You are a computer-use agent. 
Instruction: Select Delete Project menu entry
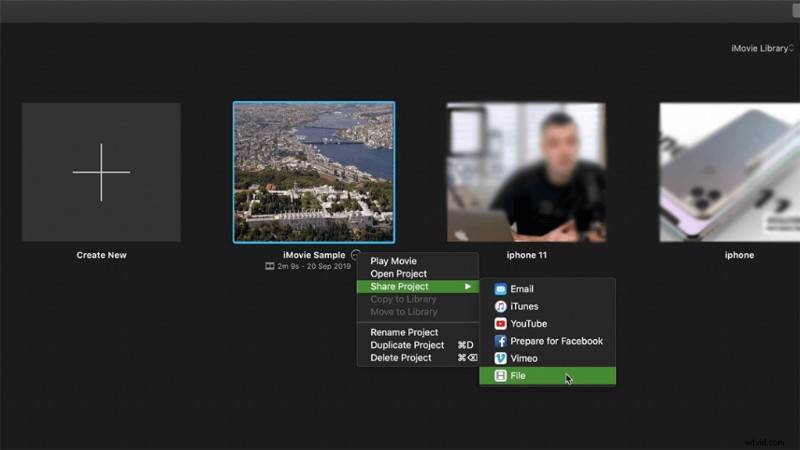tap(417, 358)
